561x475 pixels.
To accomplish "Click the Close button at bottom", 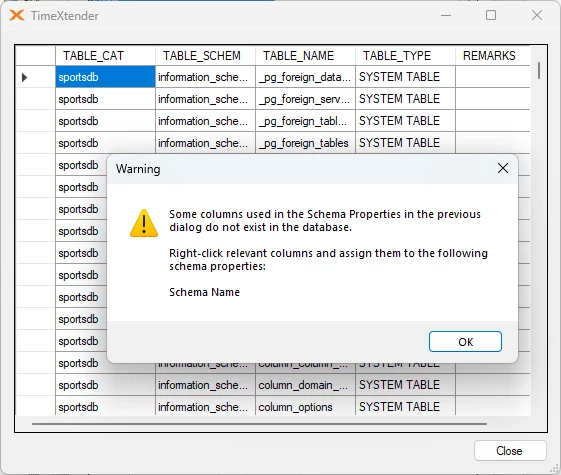I will 510,451.
